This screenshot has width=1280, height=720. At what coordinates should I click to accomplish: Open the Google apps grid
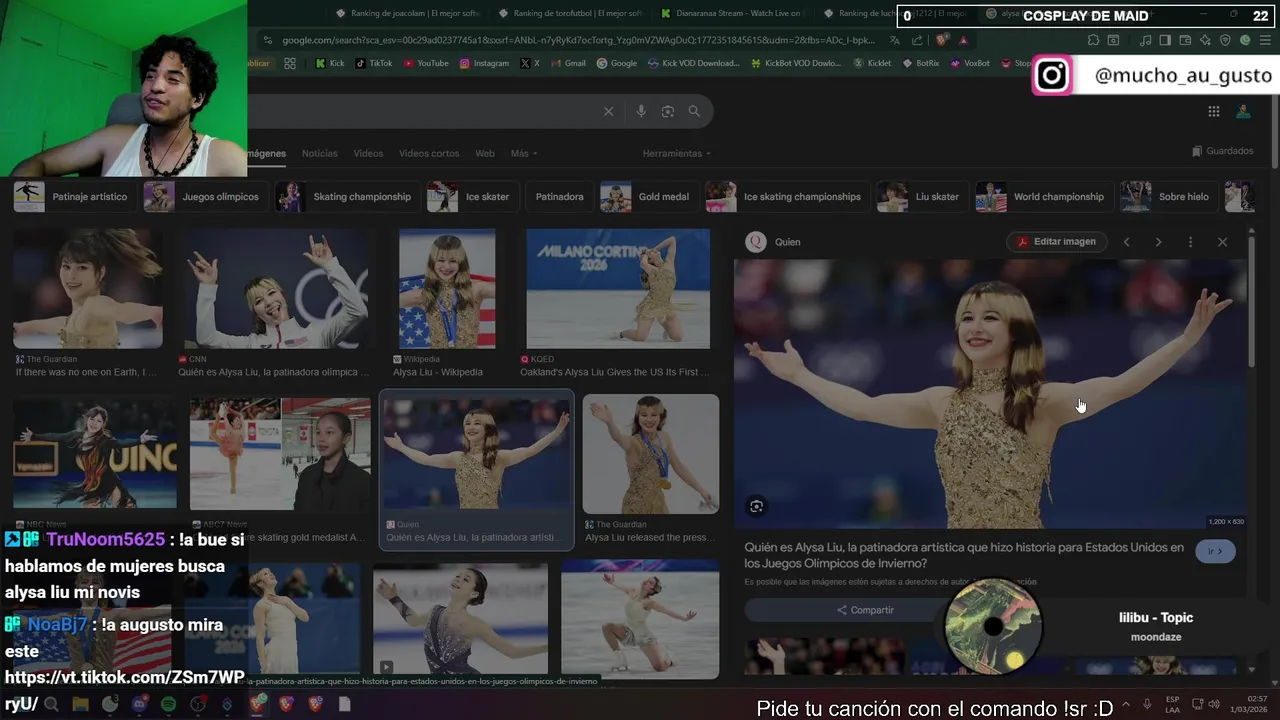click(1213, 111)
